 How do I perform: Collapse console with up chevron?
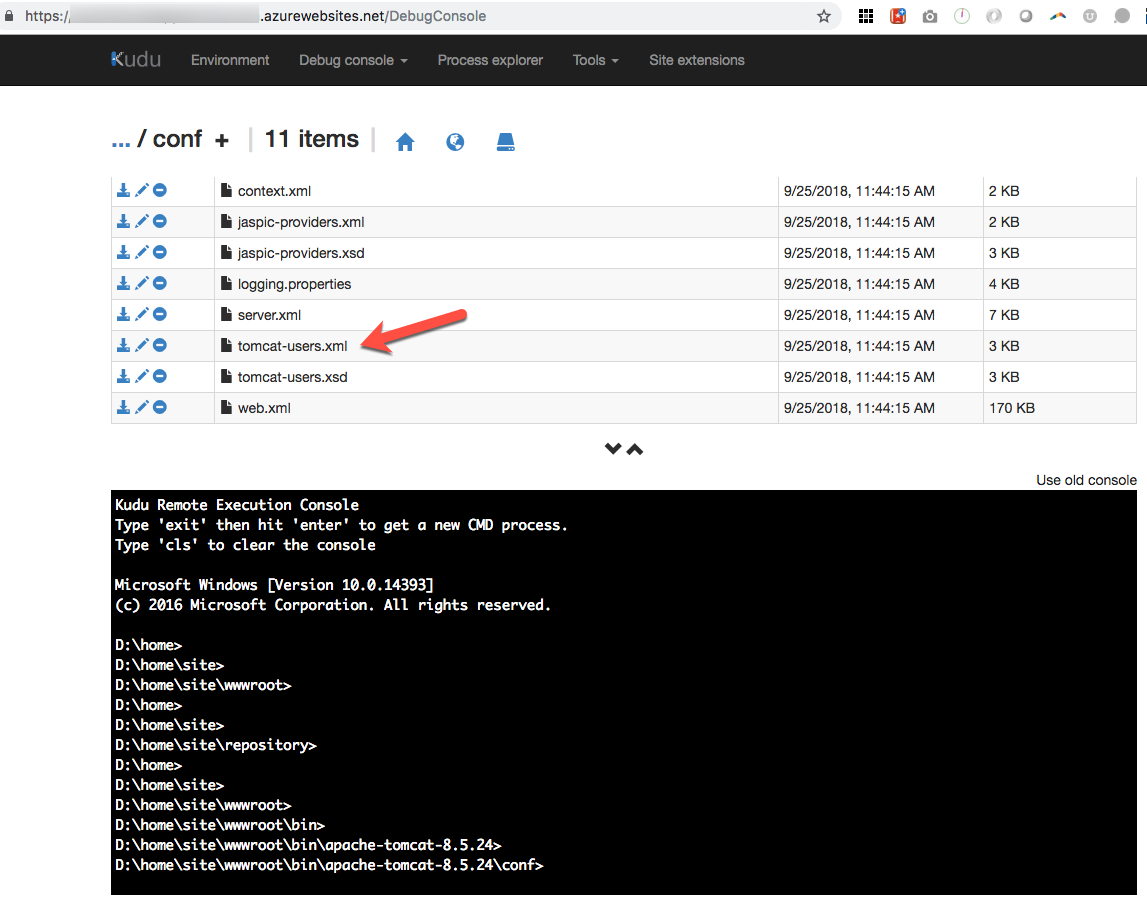pyautogui.click(x=635, y=449)
